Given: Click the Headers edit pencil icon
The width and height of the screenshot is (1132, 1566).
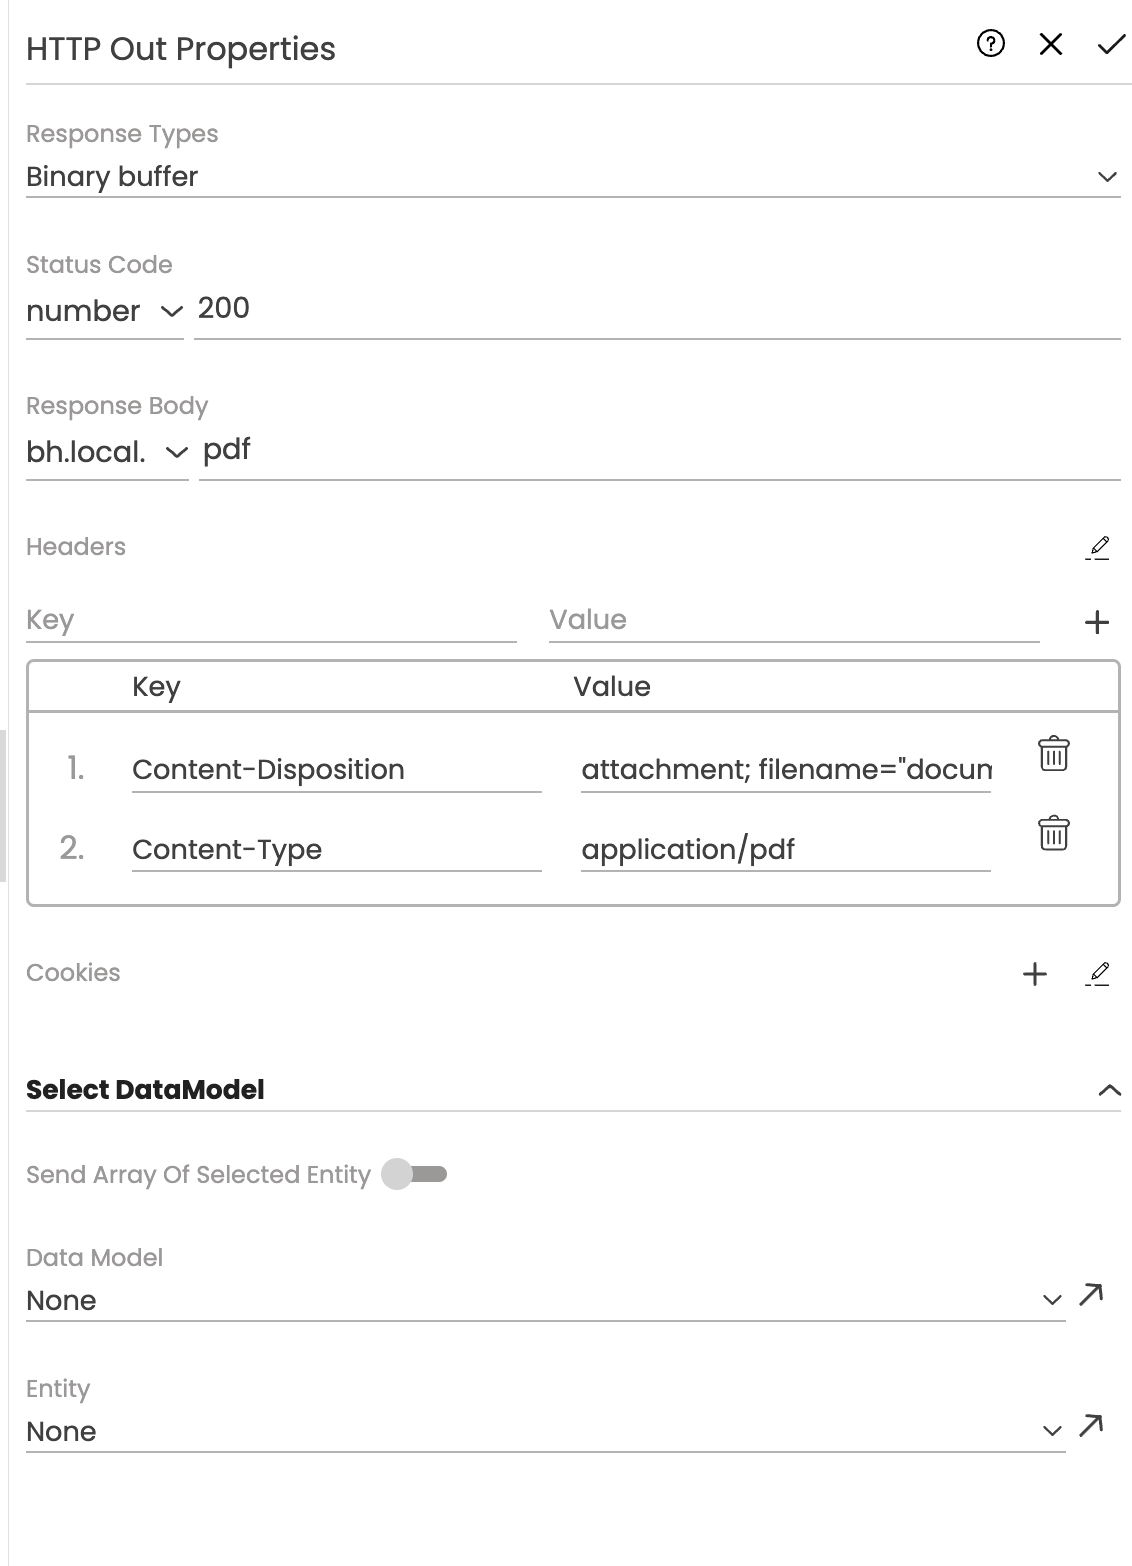Looking at the screenshot, I should [1097, 547].
